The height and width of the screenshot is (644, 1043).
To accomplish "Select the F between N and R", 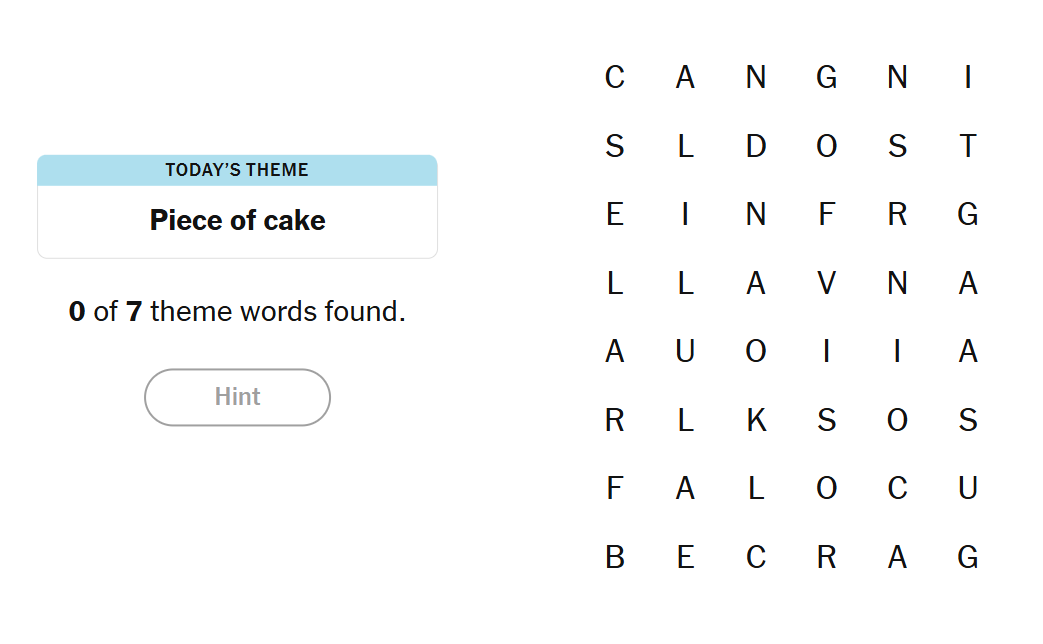I will [826, 214].
